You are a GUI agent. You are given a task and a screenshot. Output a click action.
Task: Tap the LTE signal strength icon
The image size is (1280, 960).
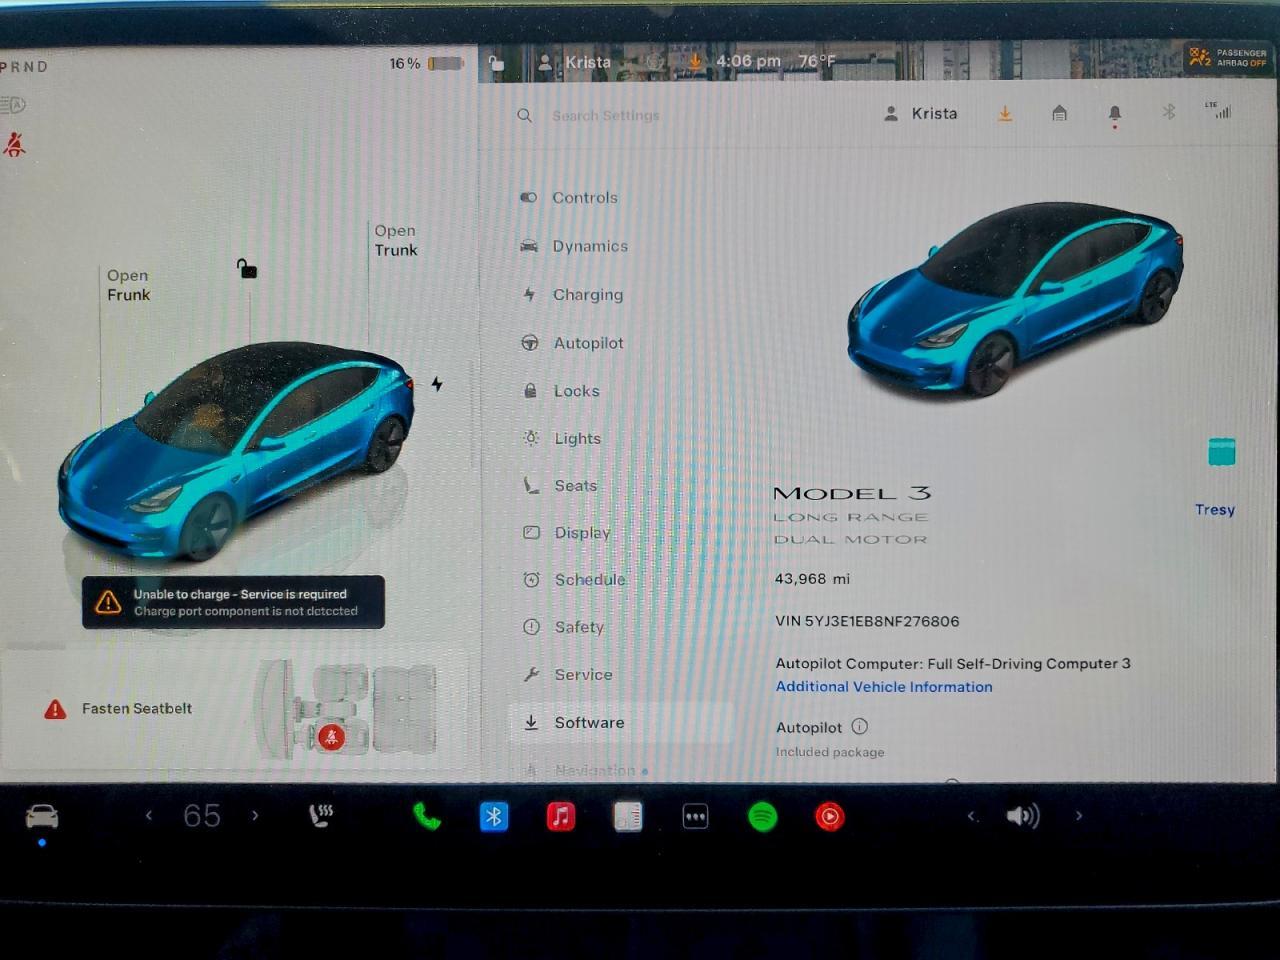tap(1219, 110)
